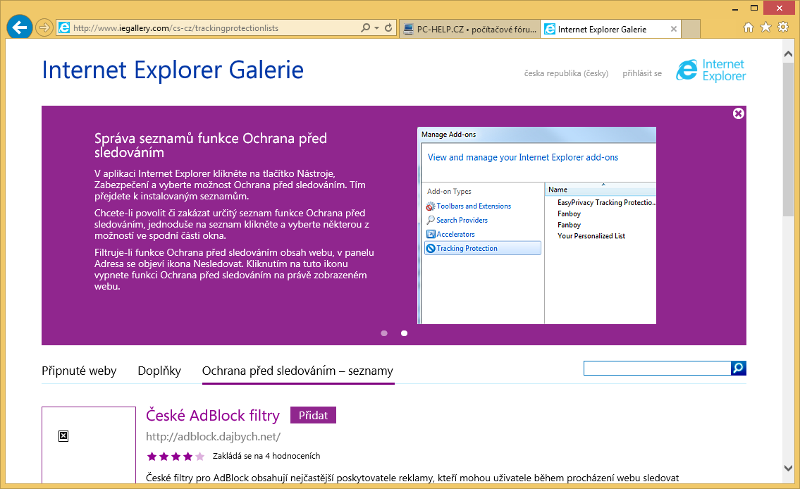
Task: Open the Doplňky tab
Action: tap(159, 371)
